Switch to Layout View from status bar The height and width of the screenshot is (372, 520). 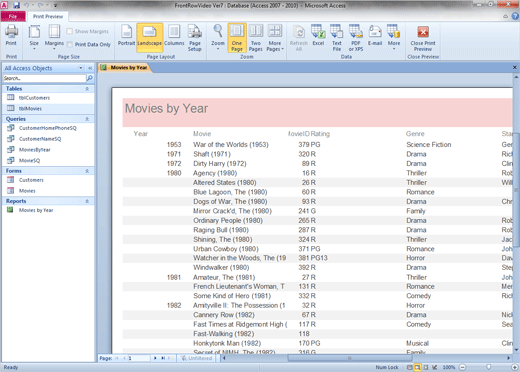(426, 367)
